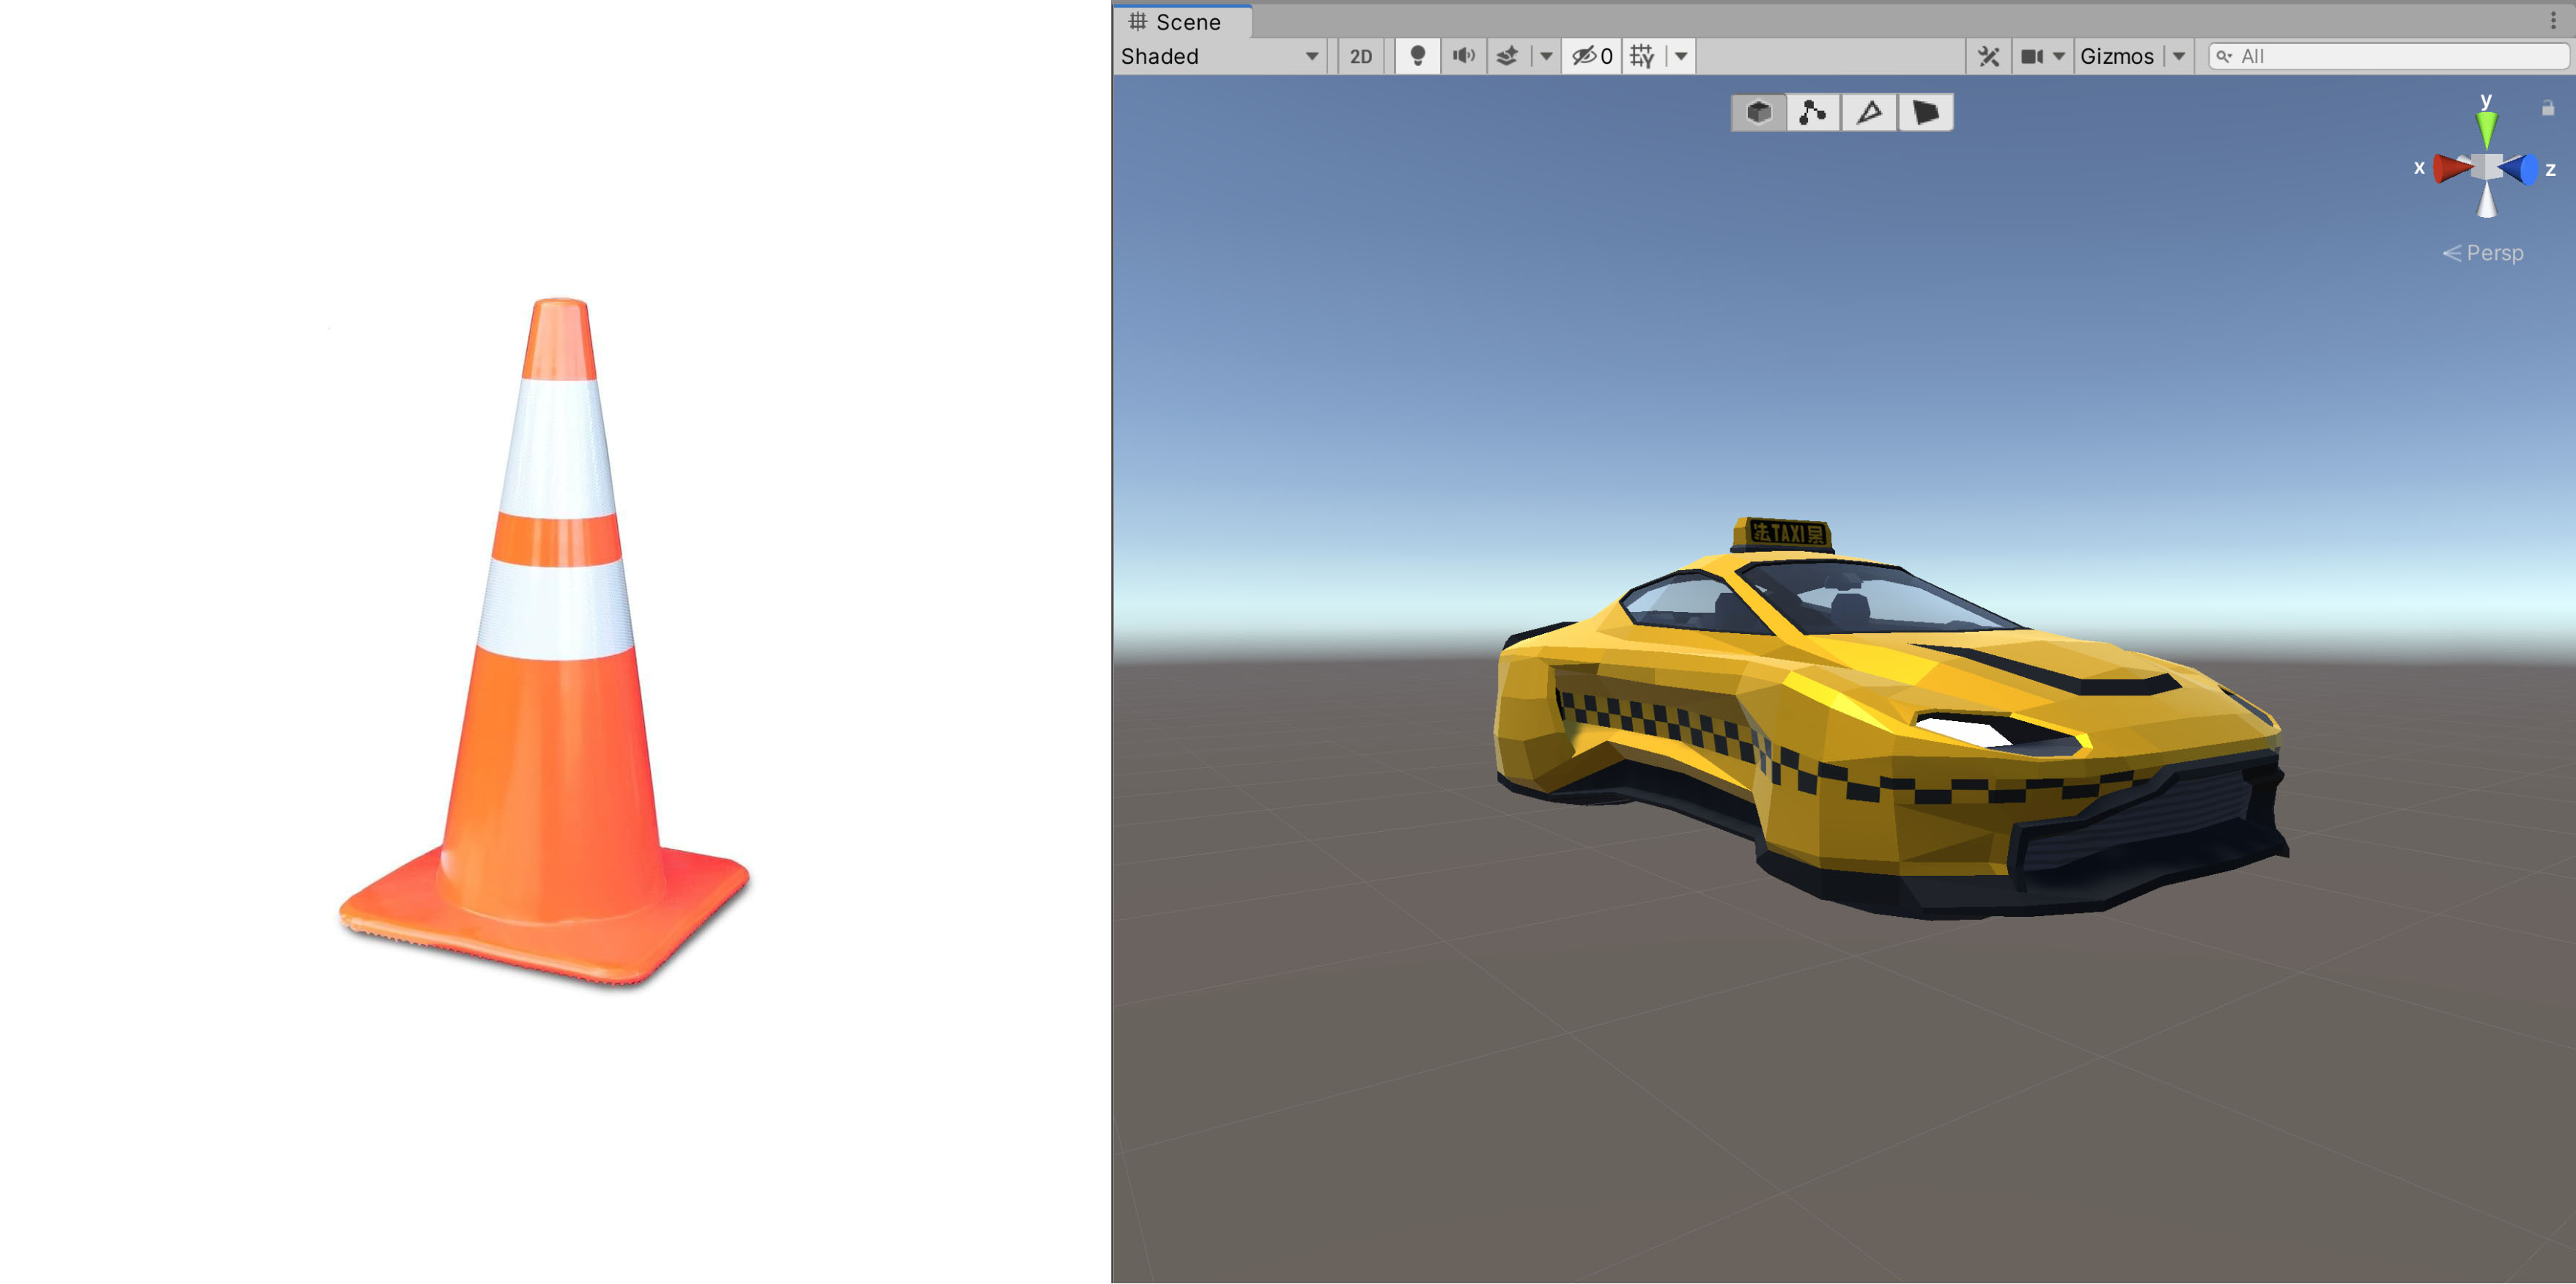The height and width of the screenshot is (1284, 2576).
Task: Toggle hidden objects scene visibility
Action: [x=1591, y=56]
